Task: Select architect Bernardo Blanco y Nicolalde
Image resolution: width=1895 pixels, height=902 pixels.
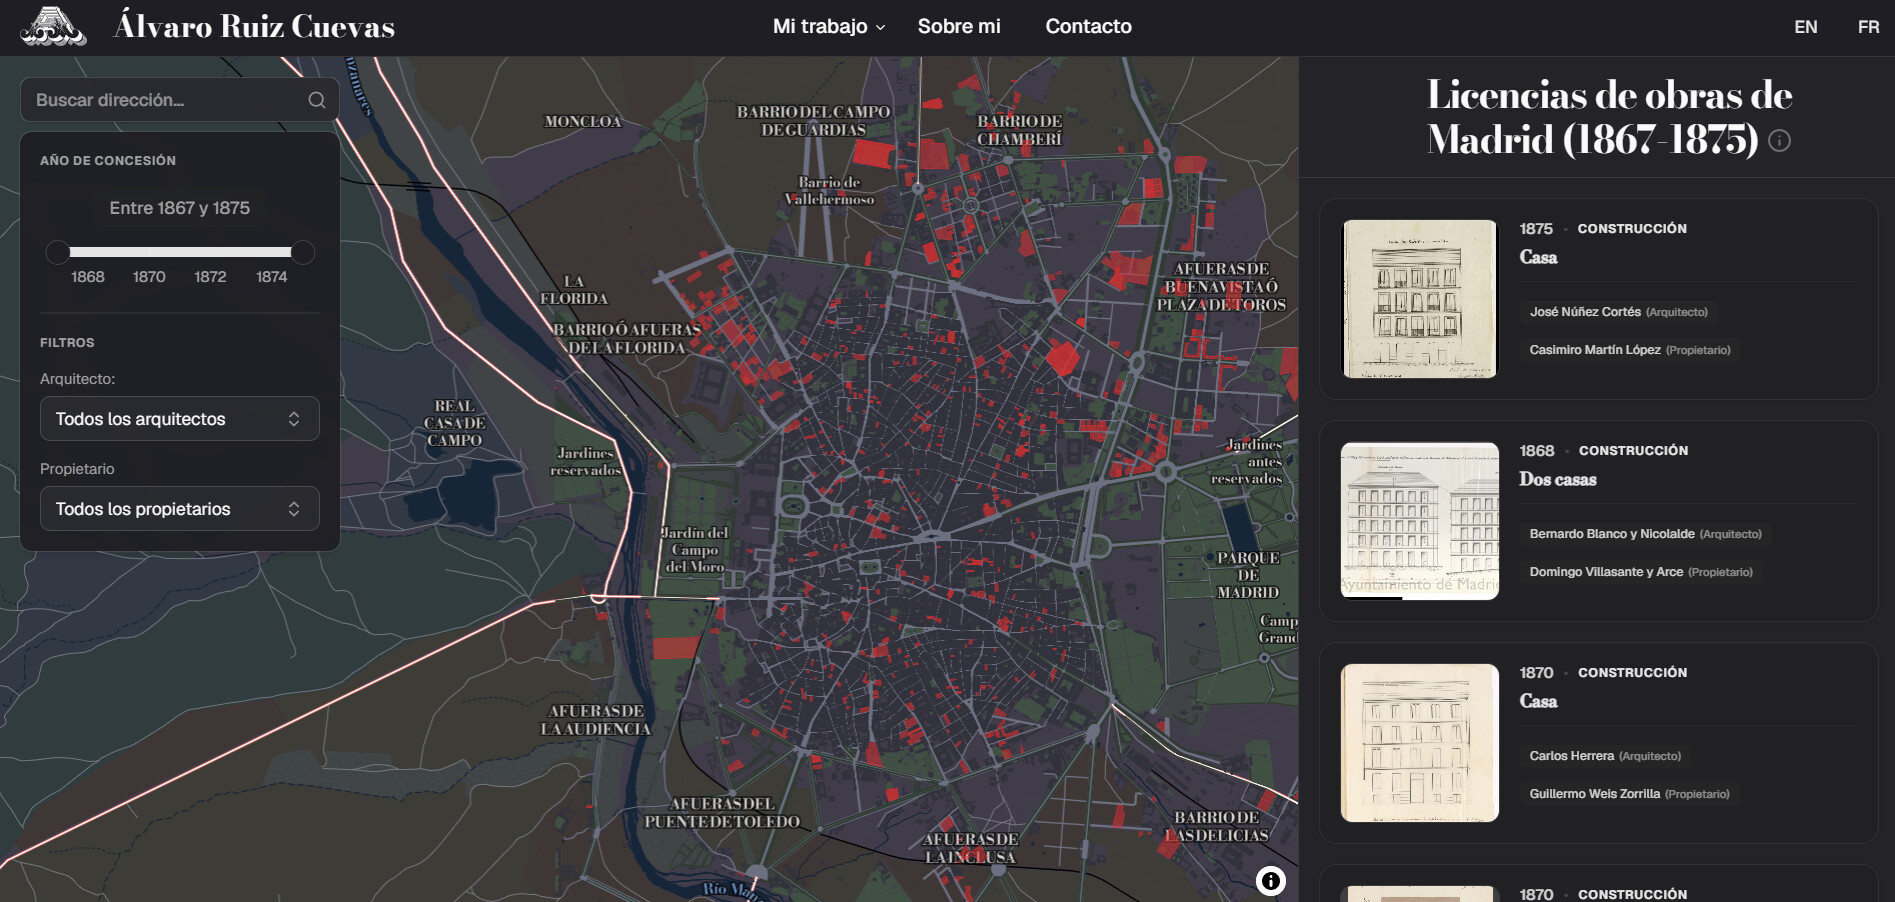Action: pos(1645,534)
